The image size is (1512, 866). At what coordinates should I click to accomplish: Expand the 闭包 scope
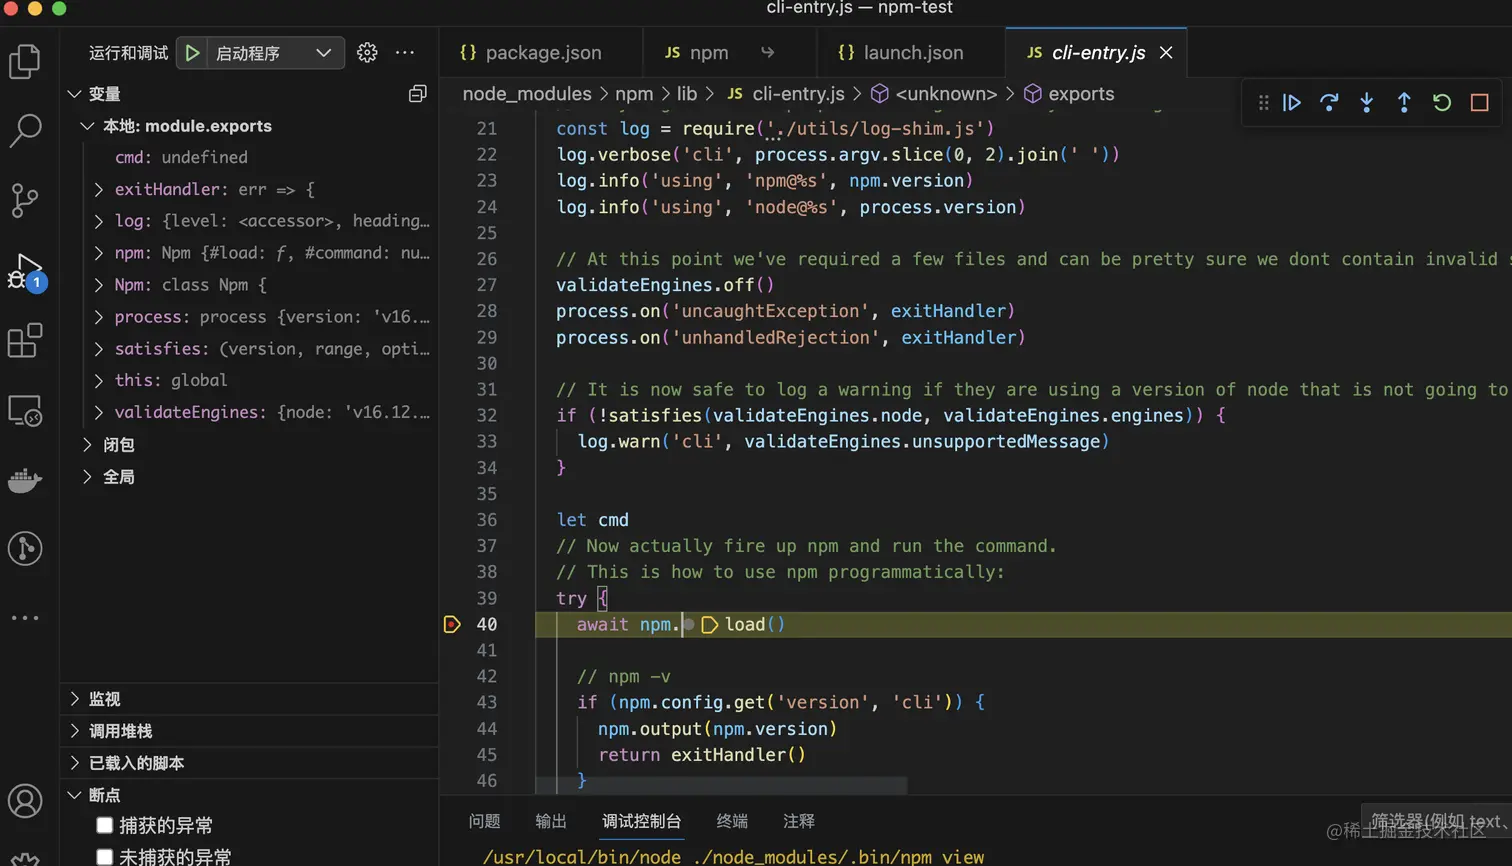tap(87, 444)
